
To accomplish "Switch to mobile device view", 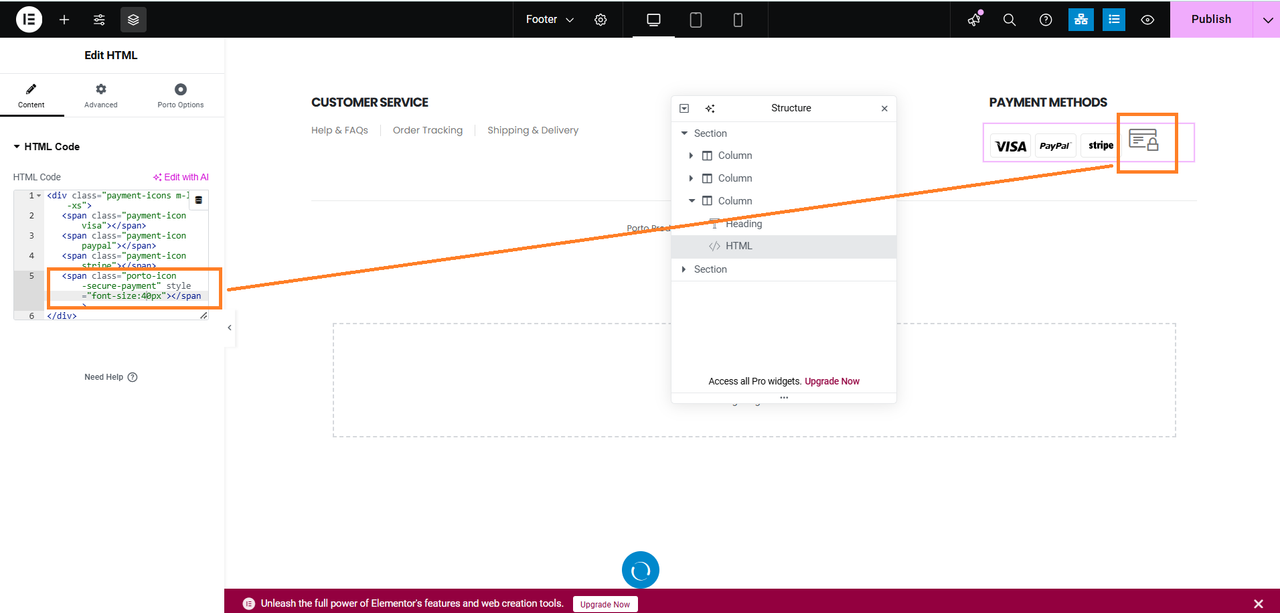I will [738, 19].
